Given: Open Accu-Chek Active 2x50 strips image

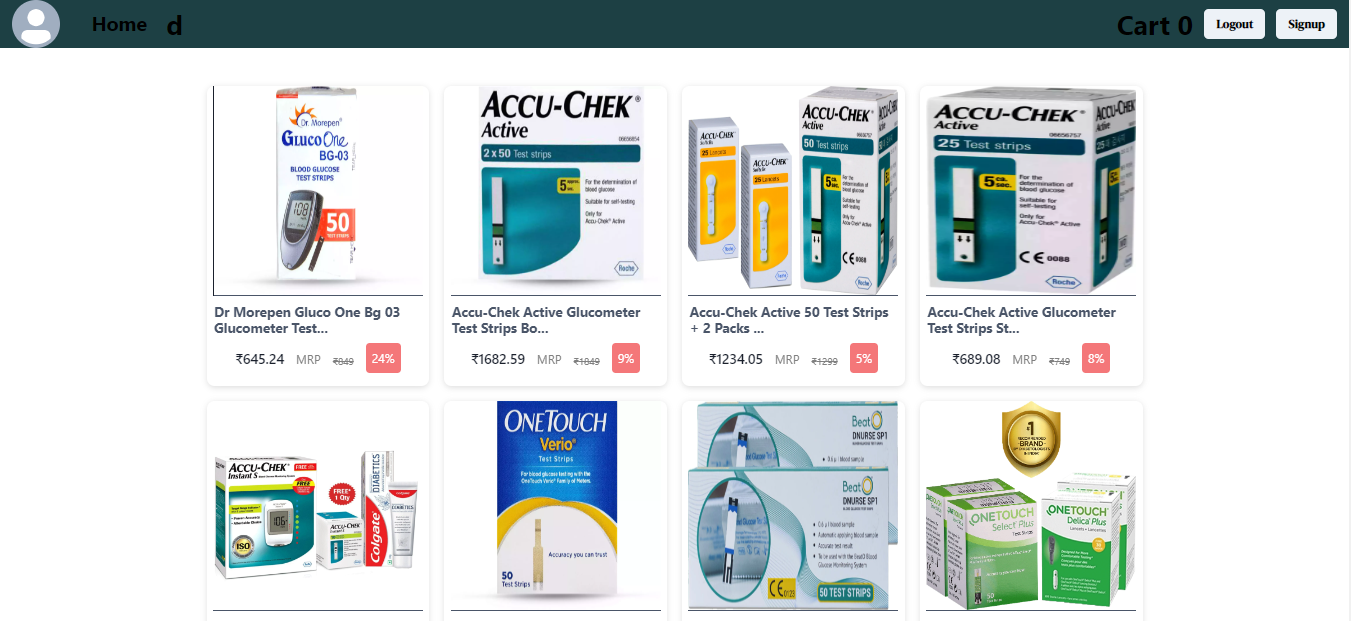Looking at the screenshot, I should (x=556, y=190).
